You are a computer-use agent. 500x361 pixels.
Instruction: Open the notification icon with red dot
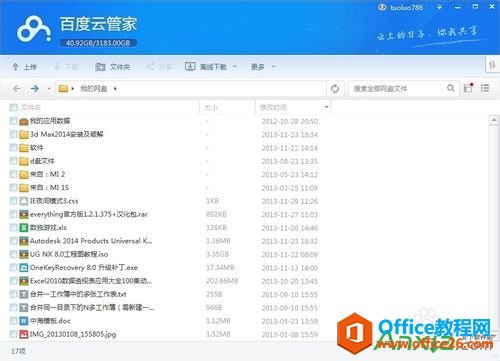pyautogui.click(x=468, y=88)
